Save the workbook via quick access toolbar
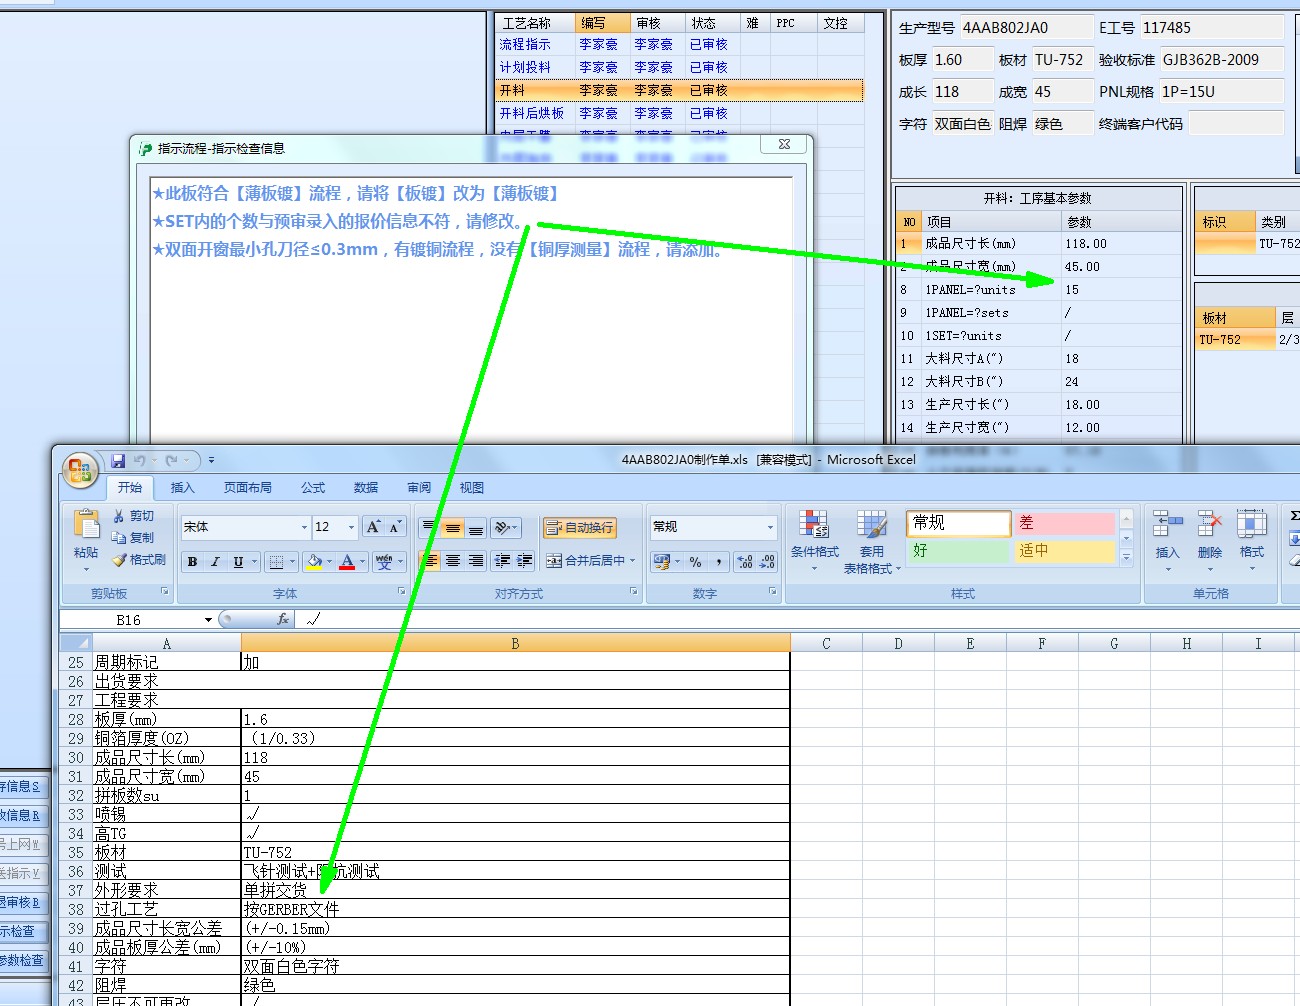The width and height of the screenshot is (1300, 1006). 118,460
